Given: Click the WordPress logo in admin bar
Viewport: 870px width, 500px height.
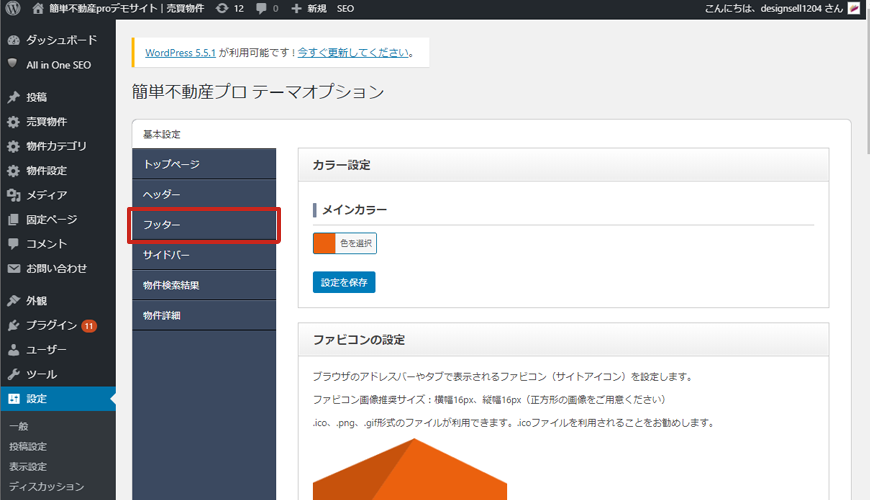Looking at the screenshot, I should pyautogui.click(x=13, y=8).
